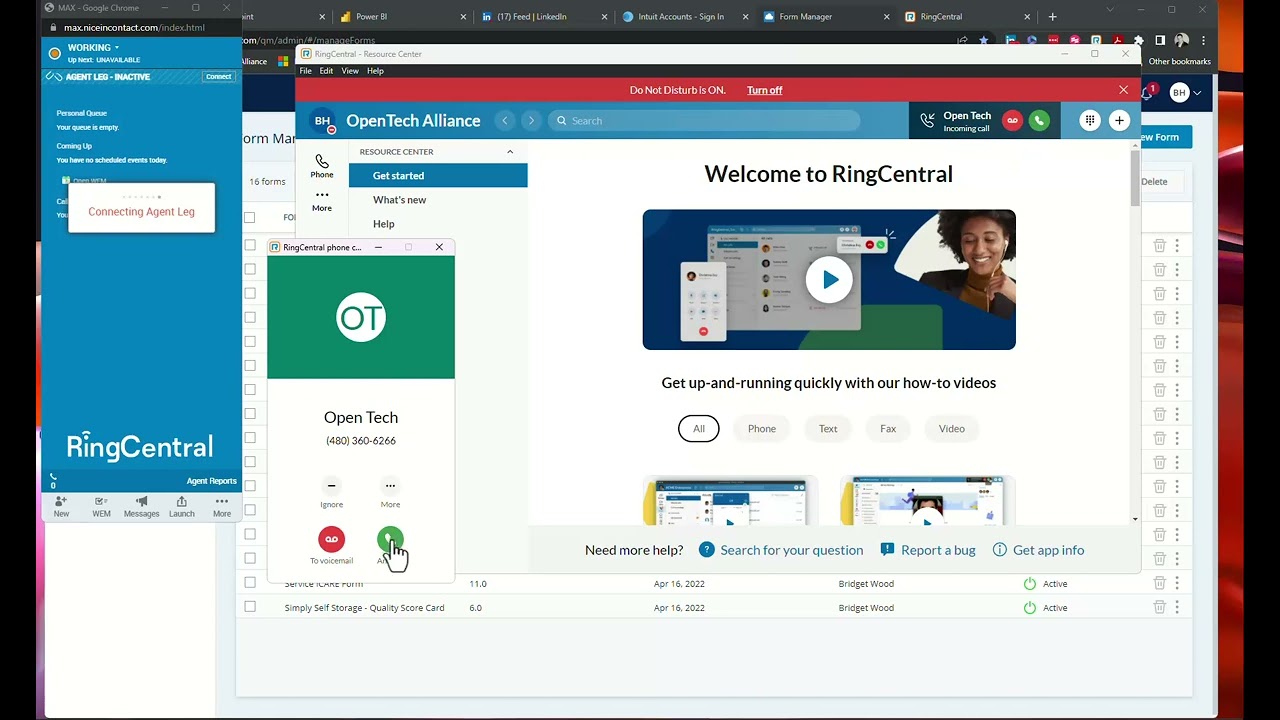
Task: Open Agent Reports in MAX panel
Action: coord(211,481)
